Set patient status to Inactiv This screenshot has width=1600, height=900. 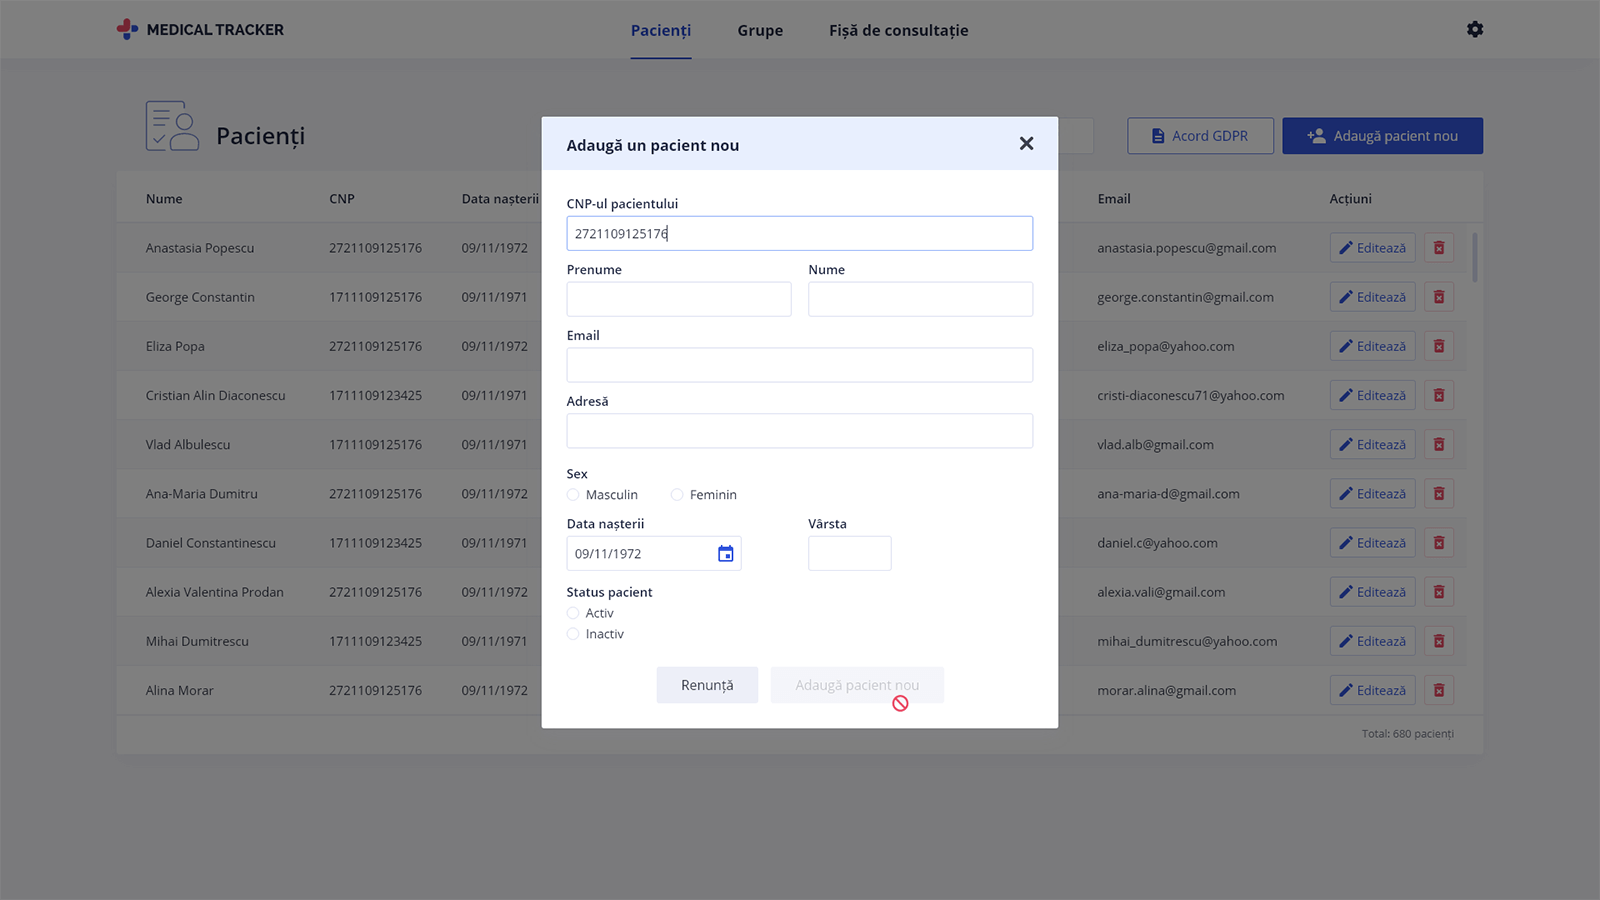pos(573,634)
